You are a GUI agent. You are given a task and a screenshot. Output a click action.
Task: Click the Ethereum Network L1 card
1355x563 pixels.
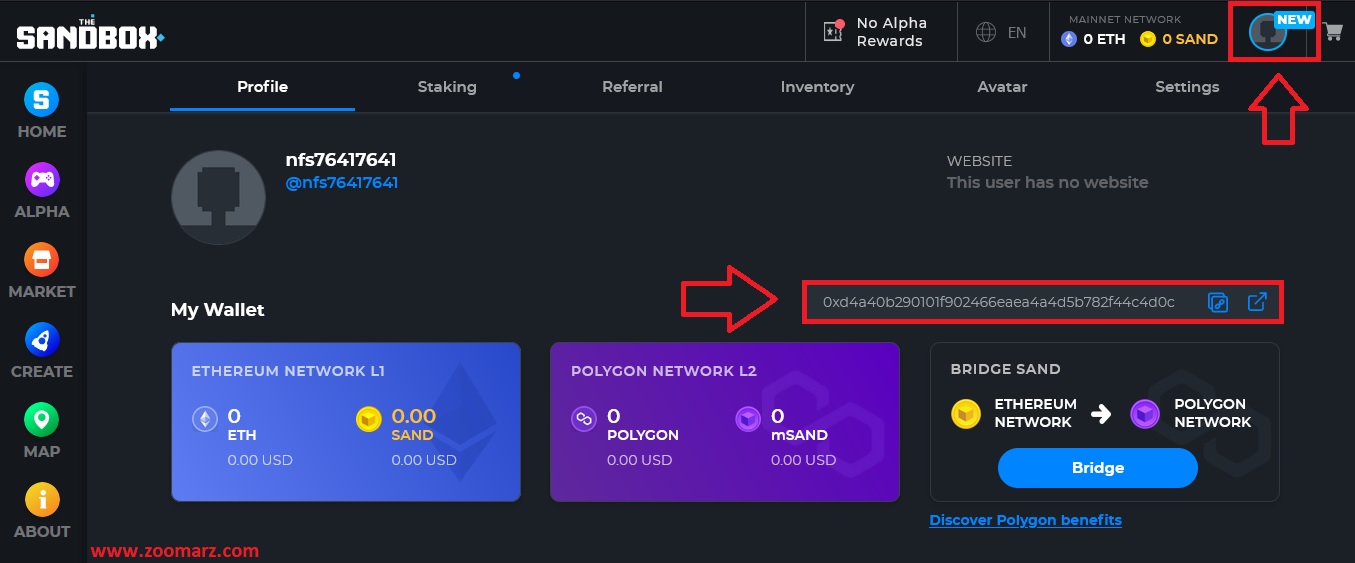click(x=346, y=422)
